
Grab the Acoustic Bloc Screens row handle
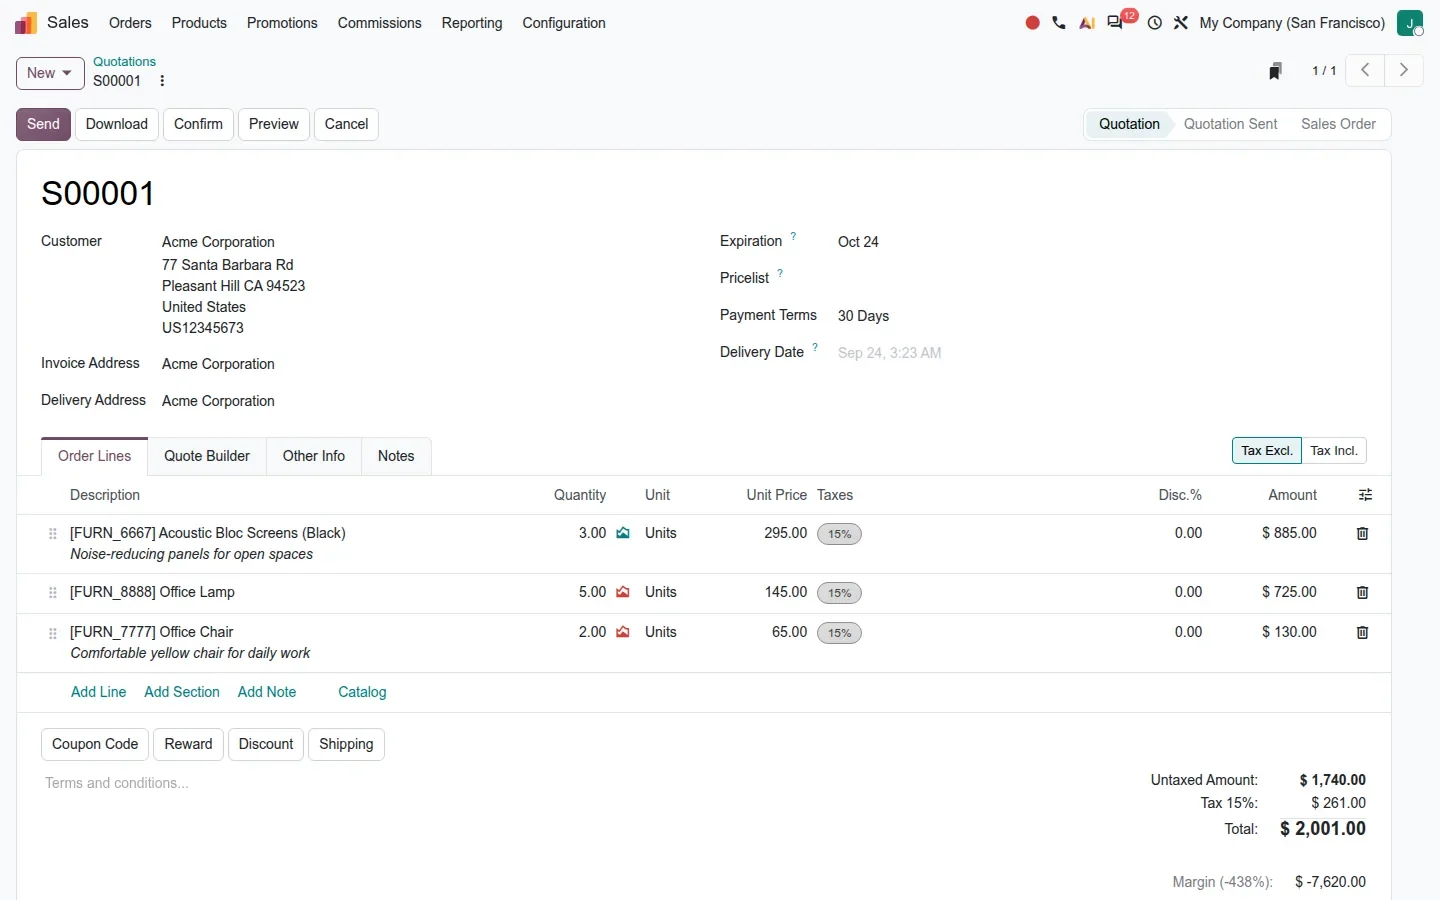pyautogui.click(x=53, y=534)
